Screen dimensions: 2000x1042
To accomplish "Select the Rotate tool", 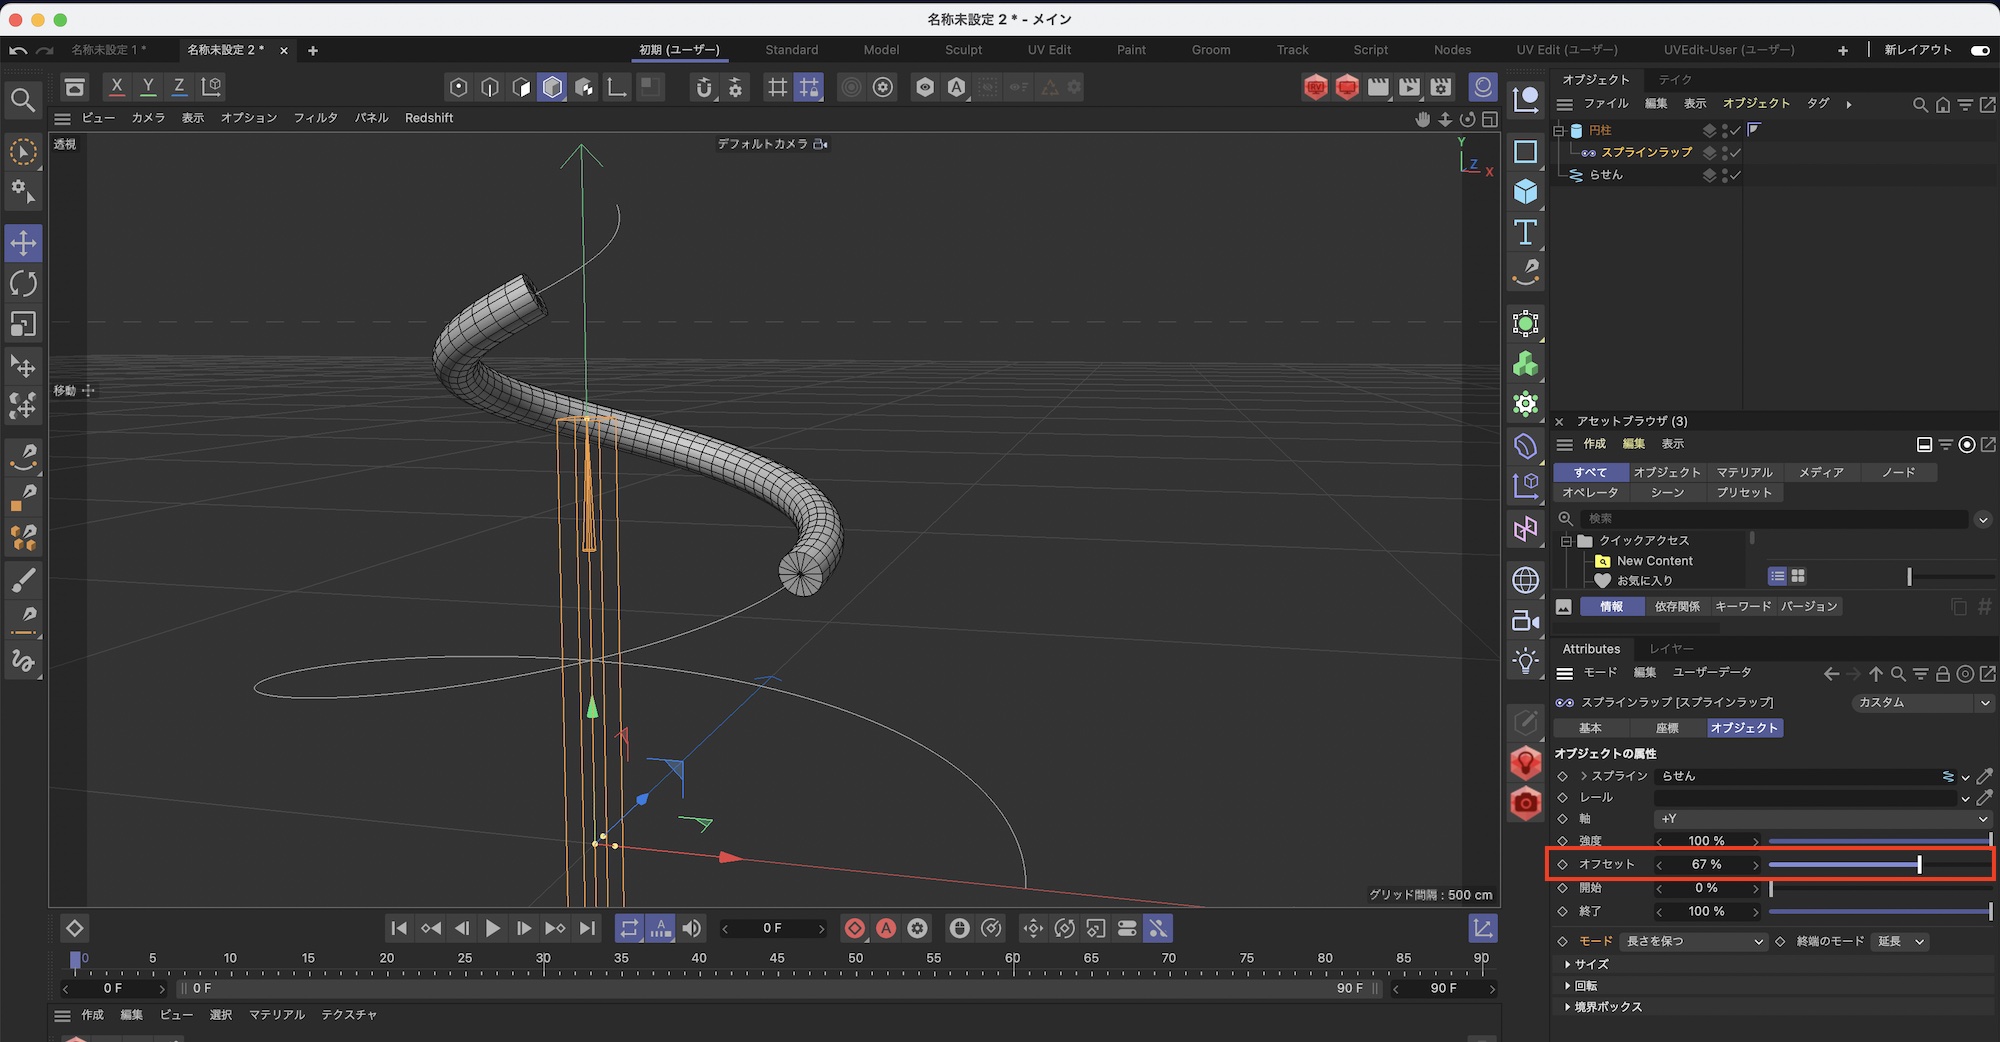I will pyautogui.click(x=23, y=284).
